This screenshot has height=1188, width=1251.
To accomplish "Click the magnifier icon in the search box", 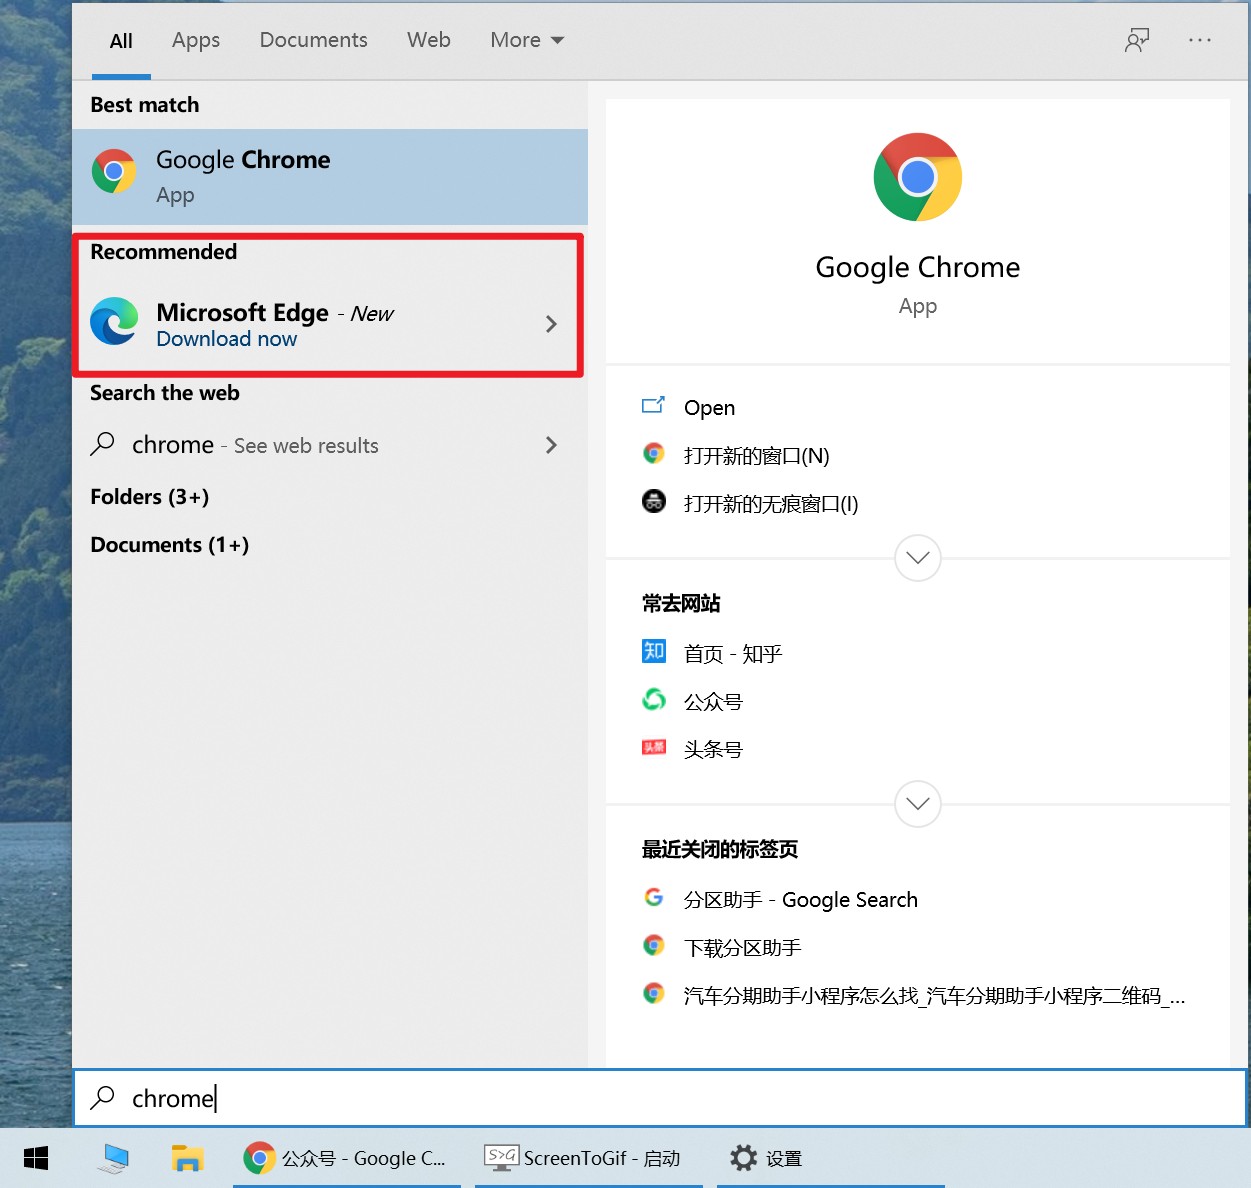I will [x=103, y=1098].
